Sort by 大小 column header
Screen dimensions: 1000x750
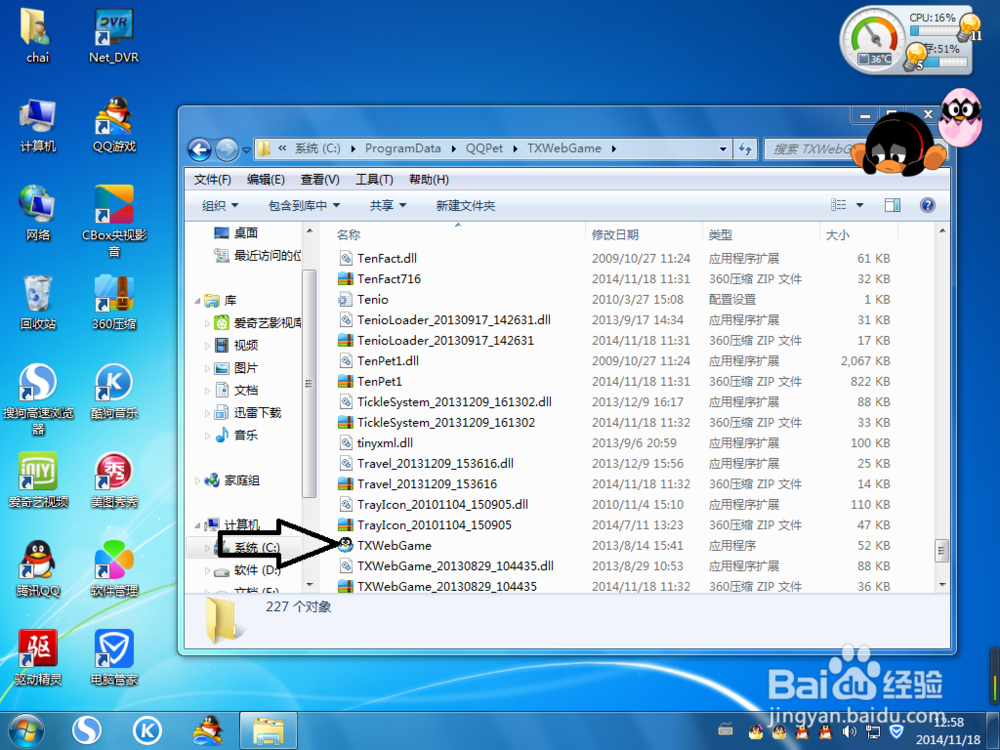(837, 235)
